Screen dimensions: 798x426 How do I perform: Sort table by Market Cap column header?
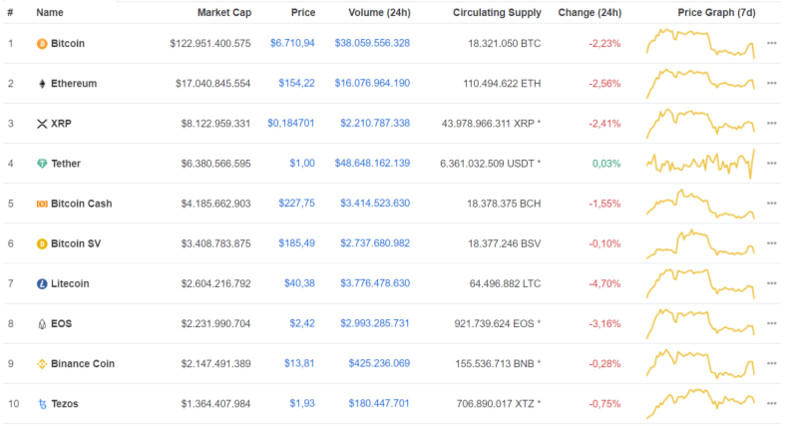[x=224, y=13]
